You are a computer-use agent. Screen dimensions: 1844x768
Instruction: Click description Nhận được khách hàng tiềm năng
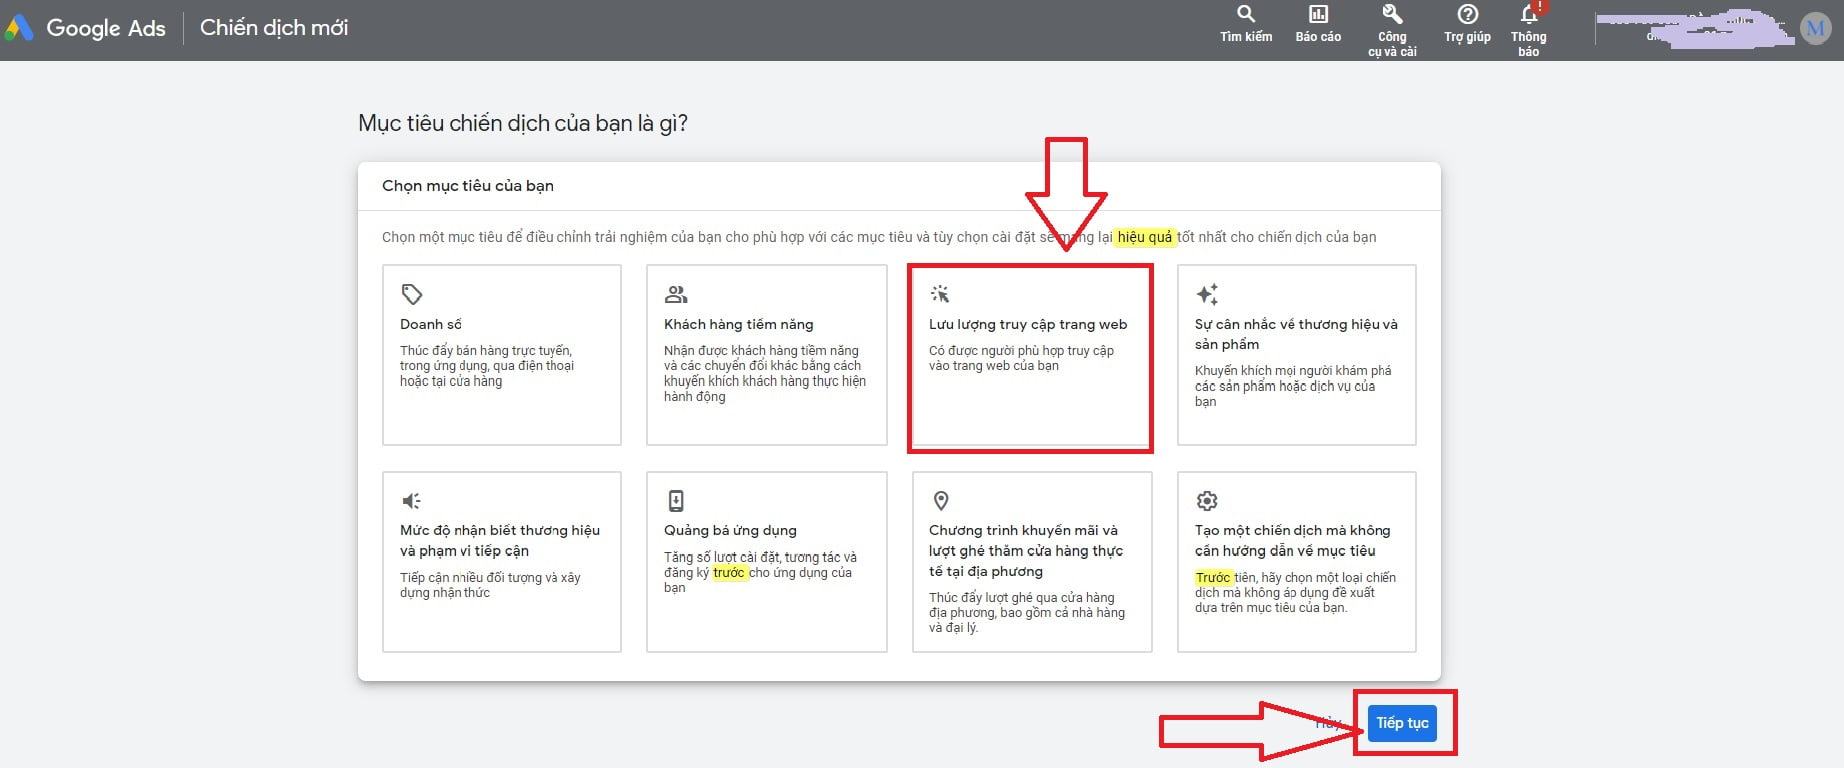[765, 373]
